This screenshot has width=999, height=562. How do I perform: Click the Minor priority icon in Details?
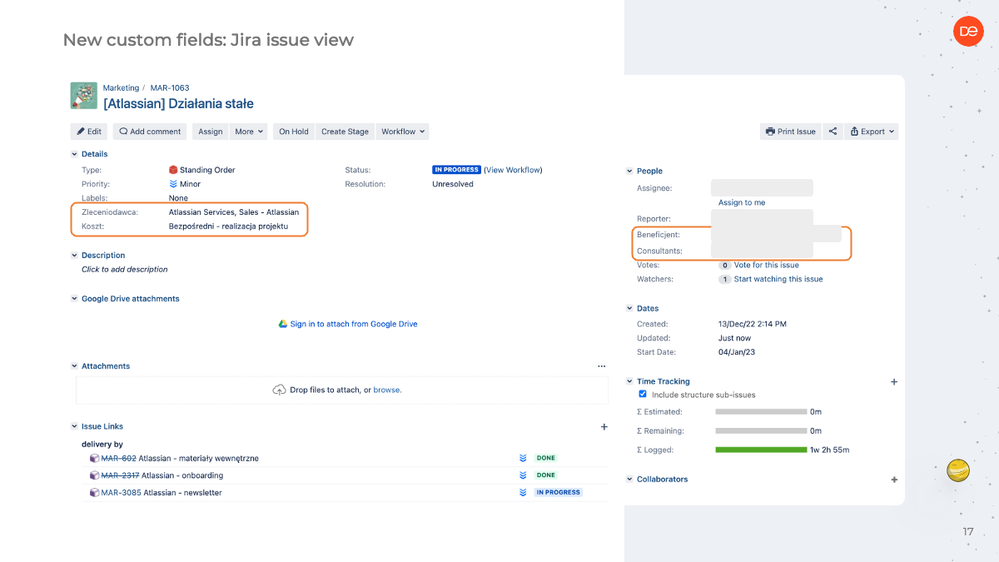pyautogui.click(x=173, y=184)
